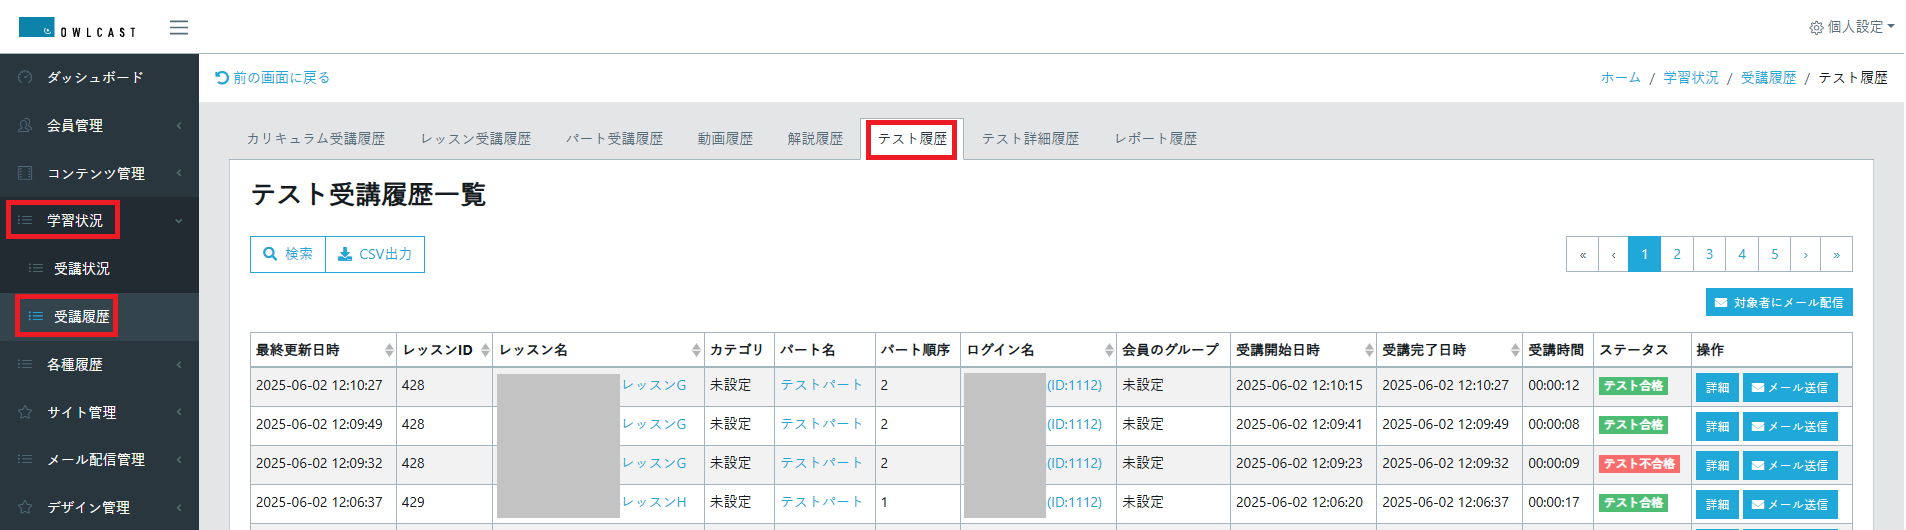
Task: Click the 検索 button with magnifier icon
Action: click(288, 254)
